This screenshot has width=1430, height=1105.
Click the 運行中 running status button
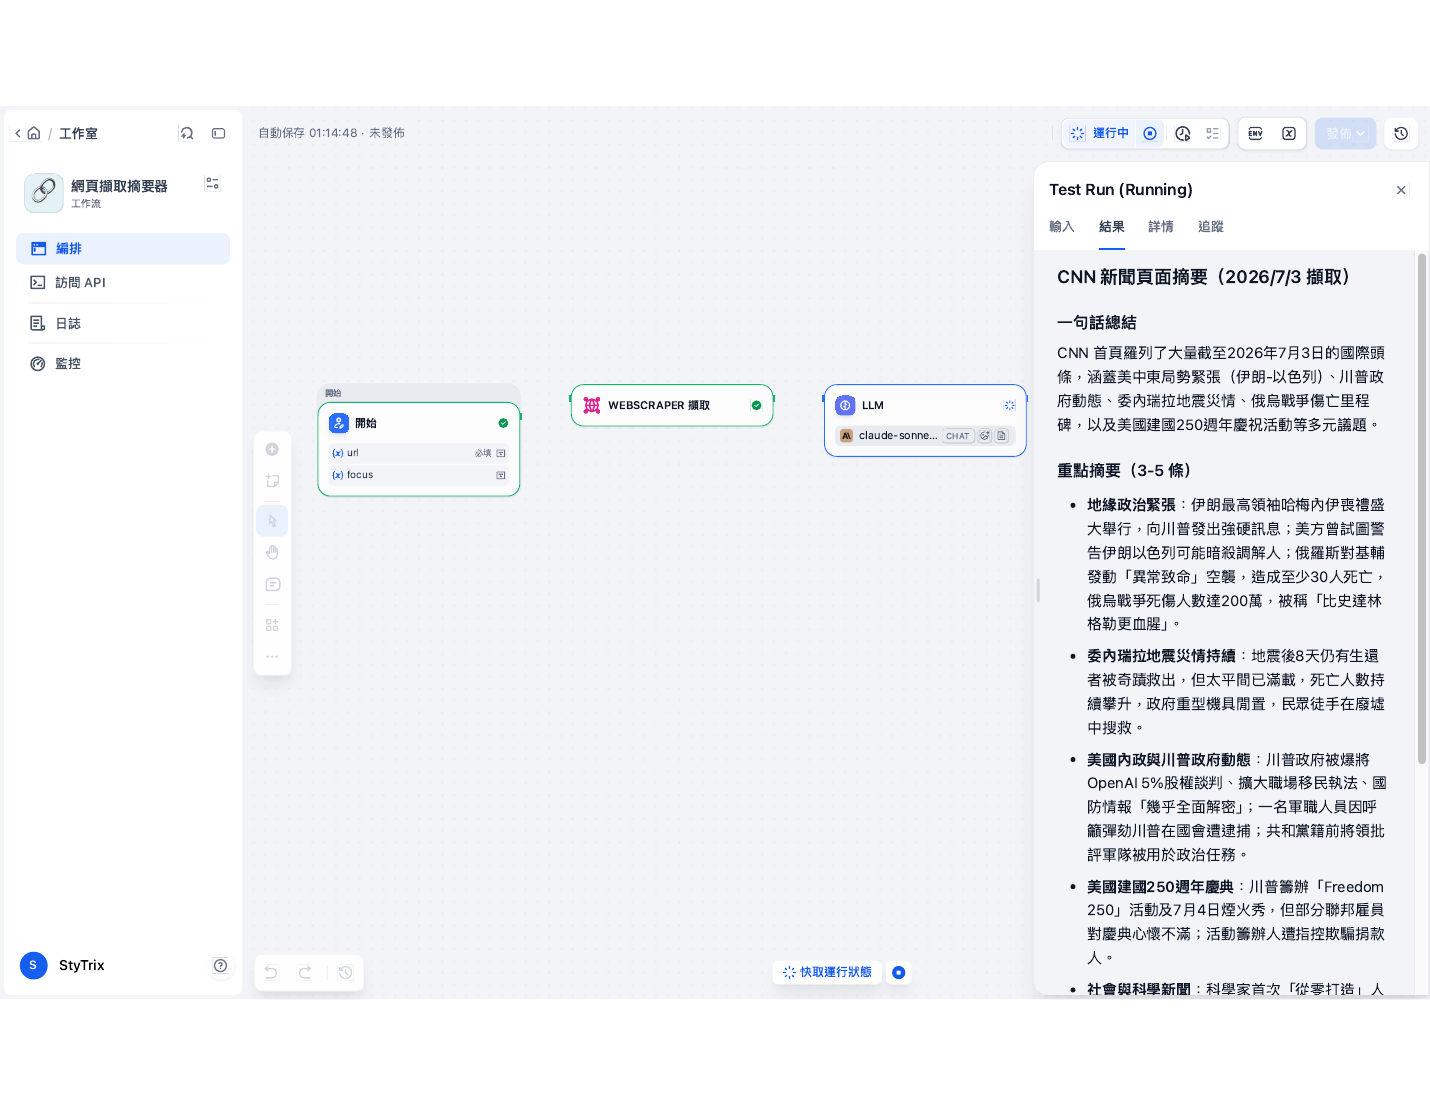pos(1100,133)
